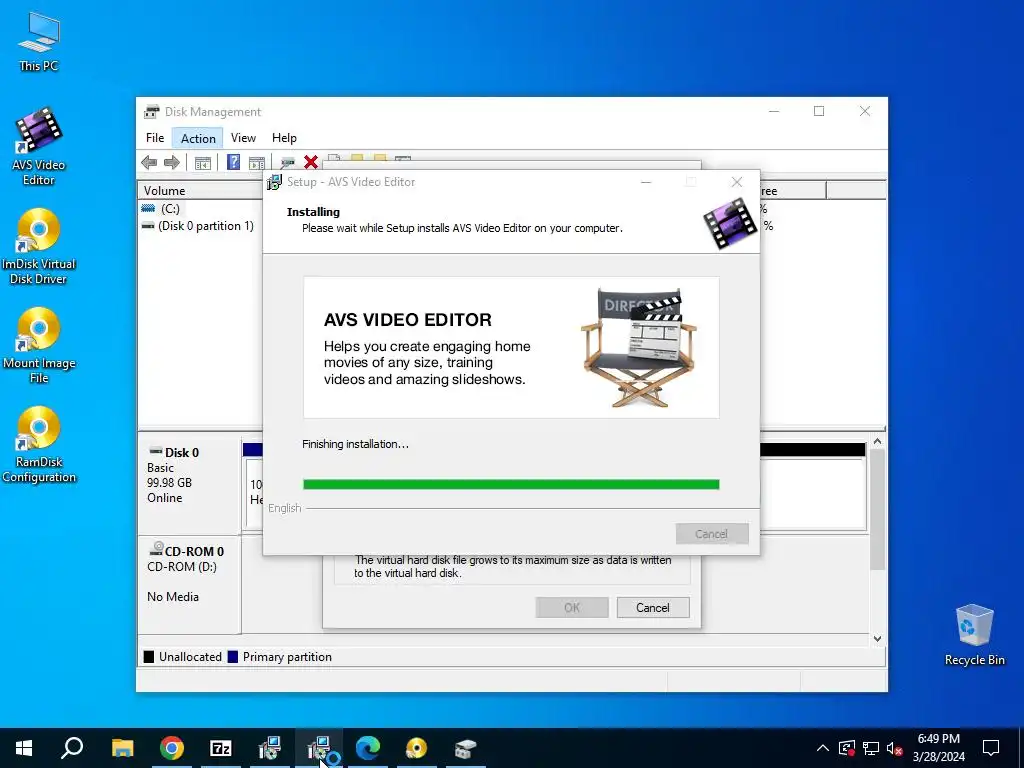This screenshot has height=768, width=1024.
Task: Click the Unallocated legend black swatch
Action: point(149,657)
